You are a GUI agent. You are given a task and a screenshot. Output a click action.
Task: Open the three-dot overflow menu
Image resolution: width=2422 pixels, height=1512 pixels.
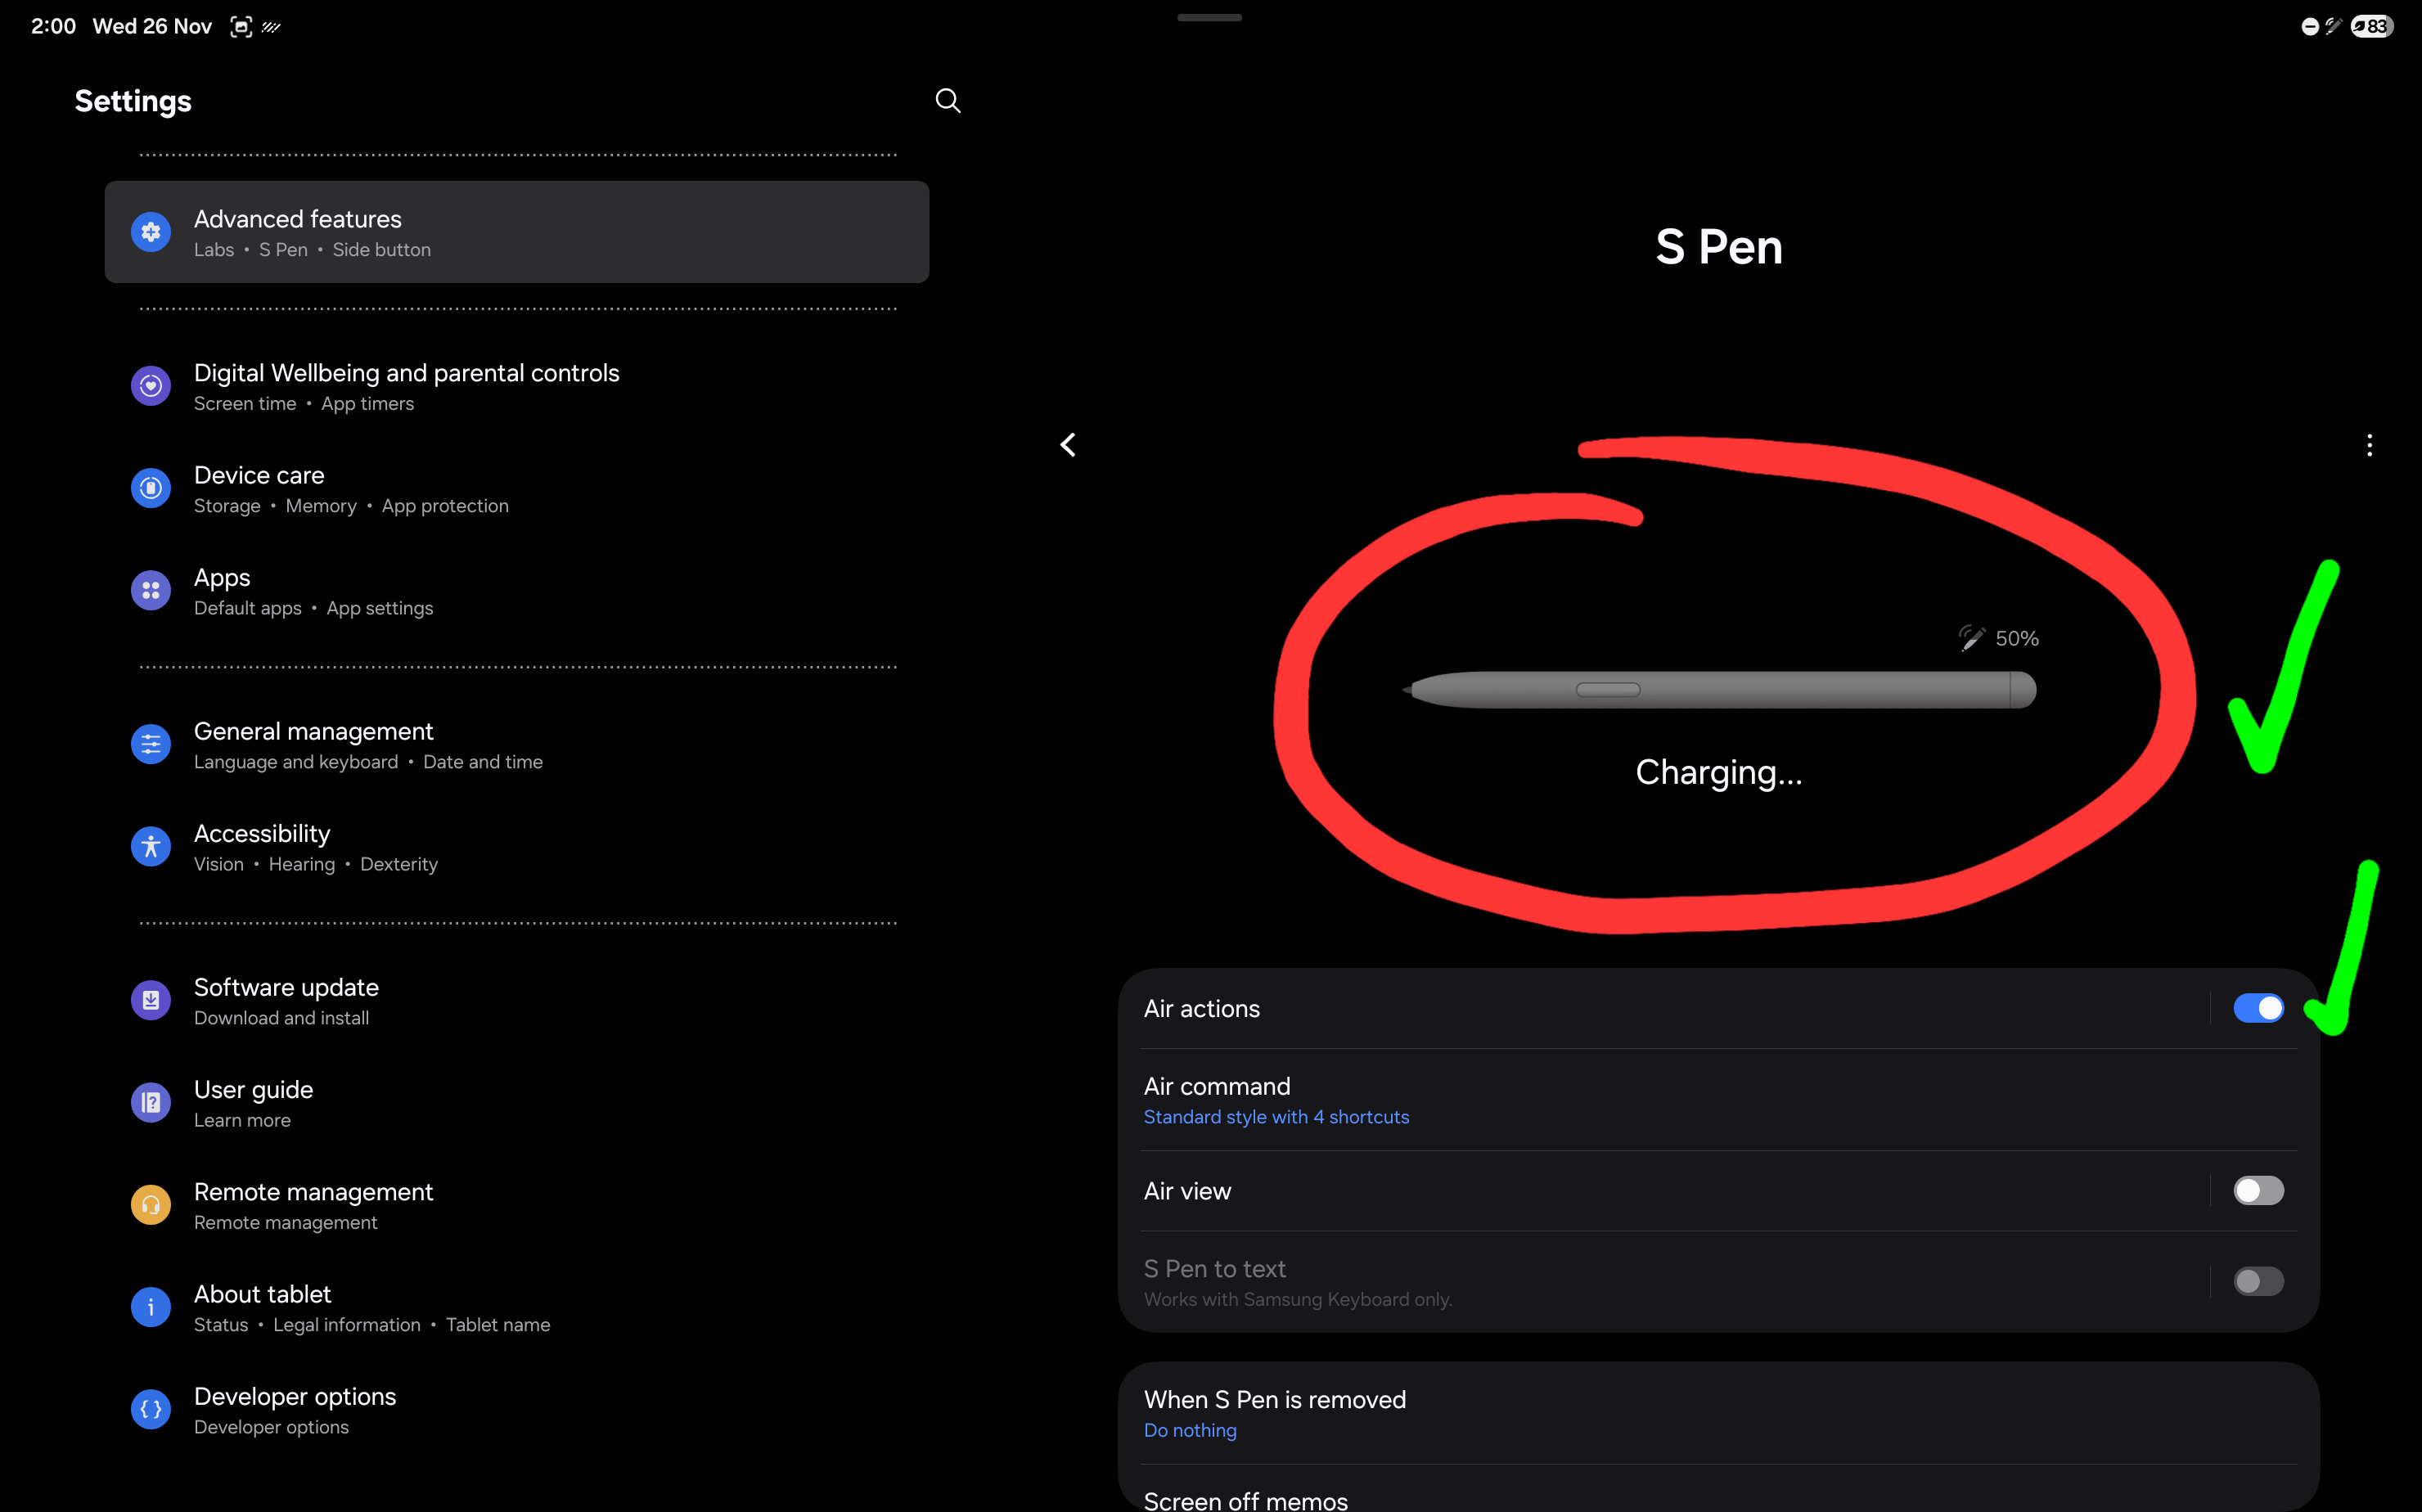click(x=2369, y=444)
